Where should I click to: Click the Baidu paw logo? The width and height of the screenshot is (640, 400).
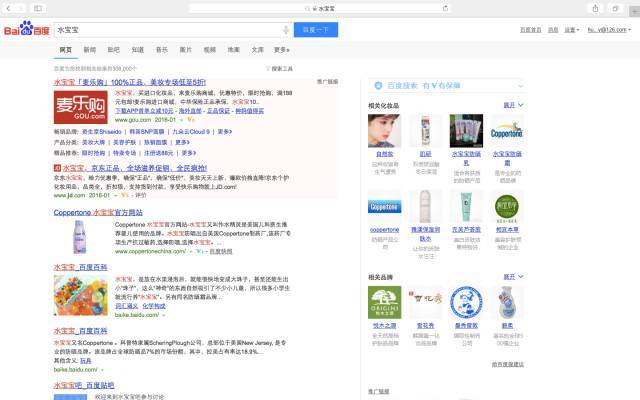pyautogui.click(x=27, y=28)
